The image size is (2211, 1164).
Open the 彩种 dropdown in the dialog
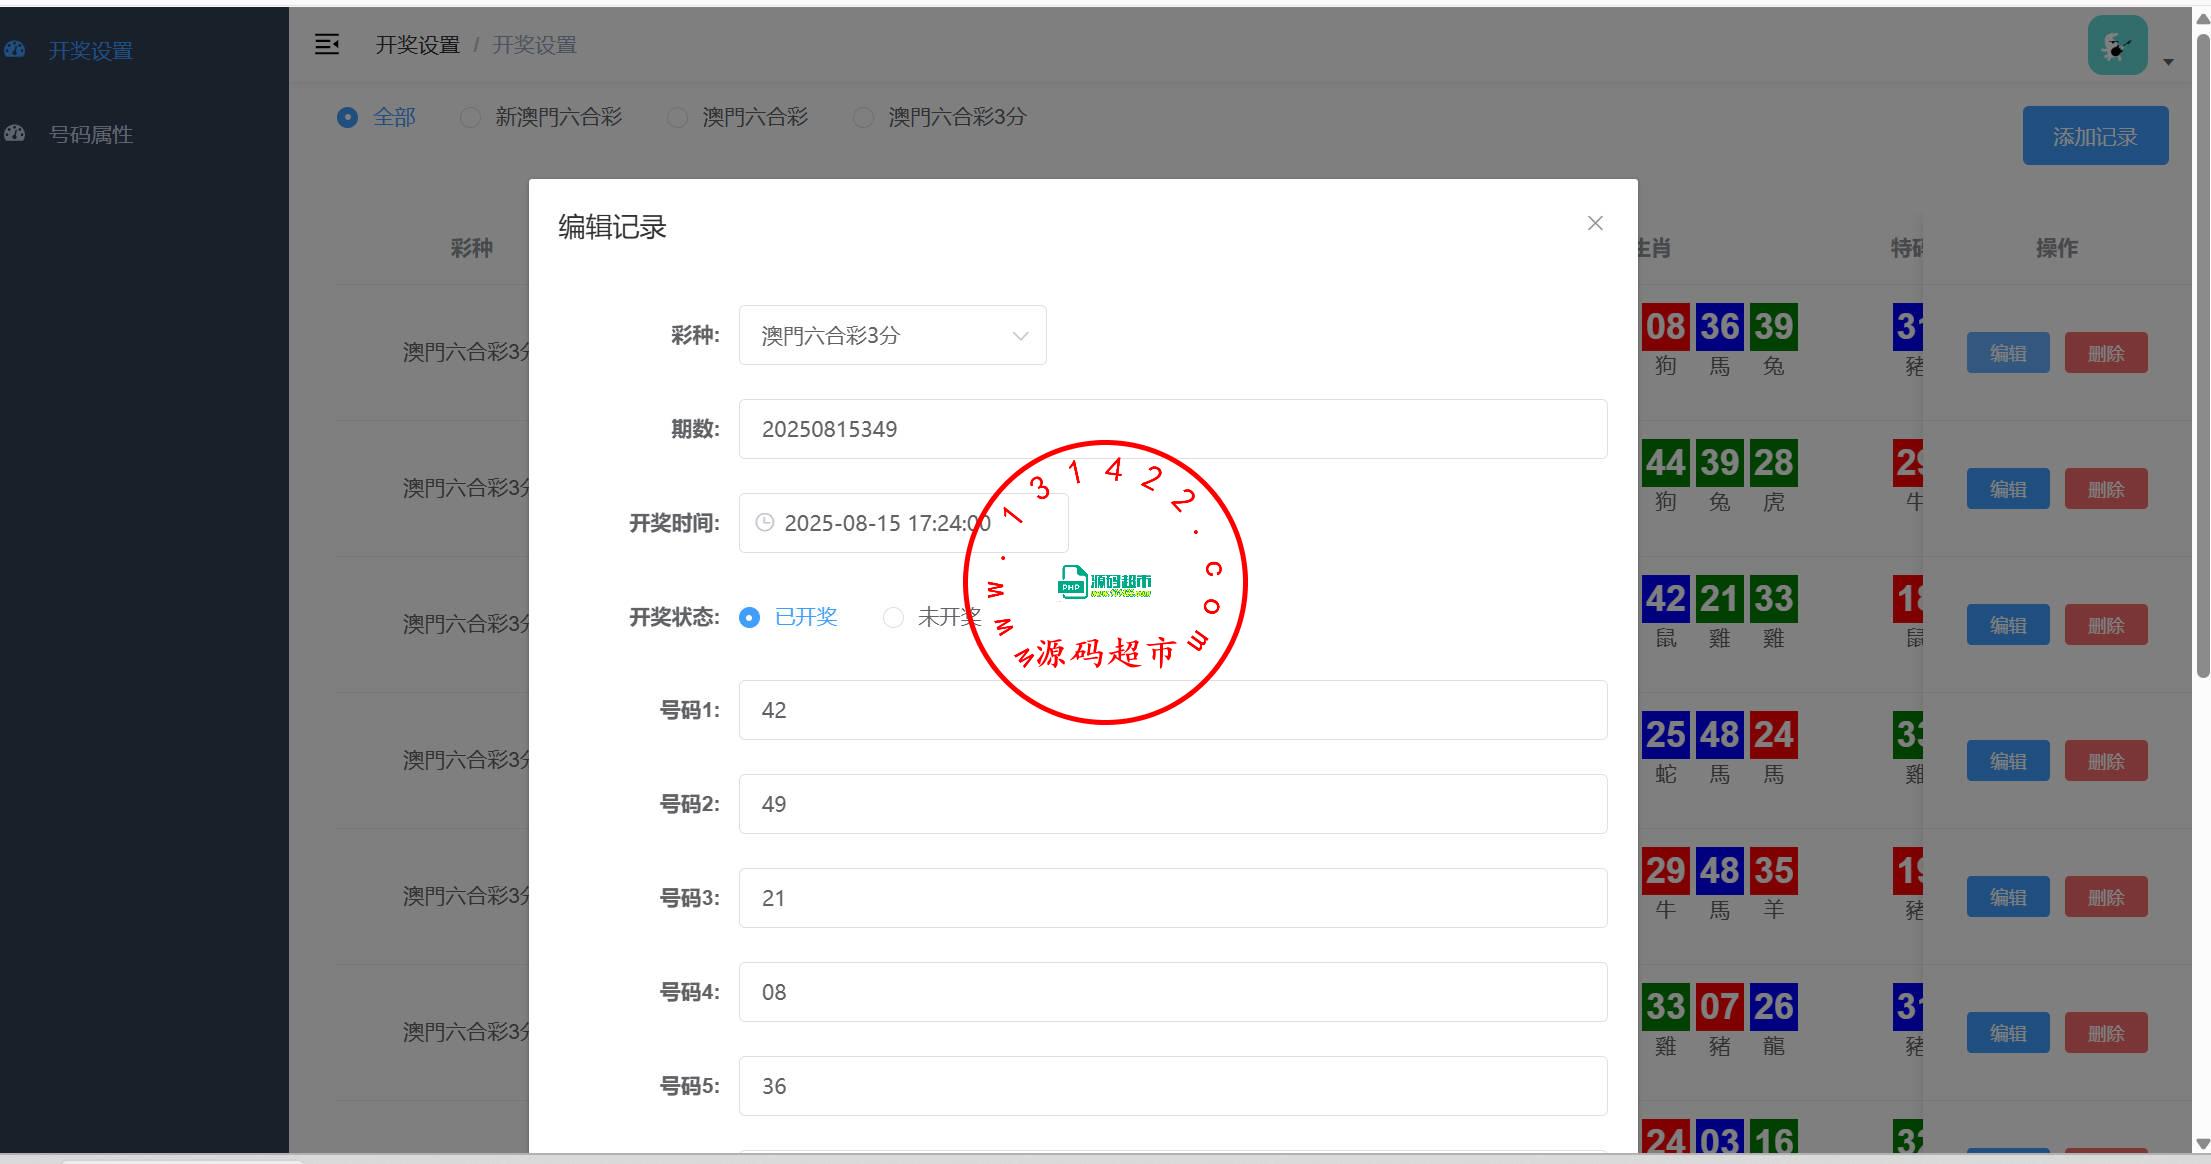pyautogui.click(x=892, y=335)
